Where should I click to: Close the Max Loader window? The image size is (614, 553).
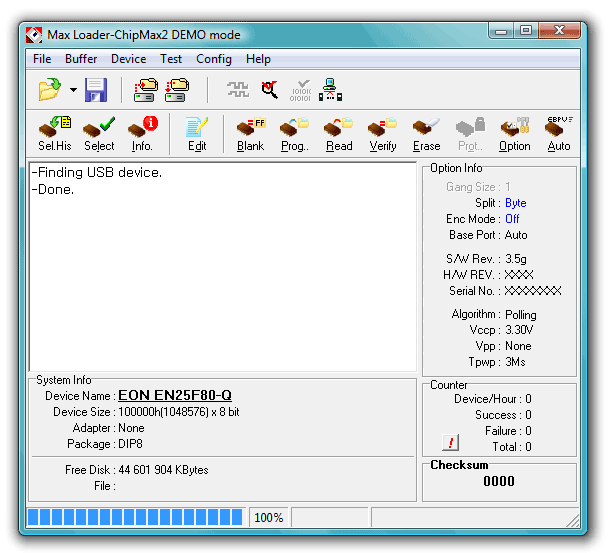[559, 31]
